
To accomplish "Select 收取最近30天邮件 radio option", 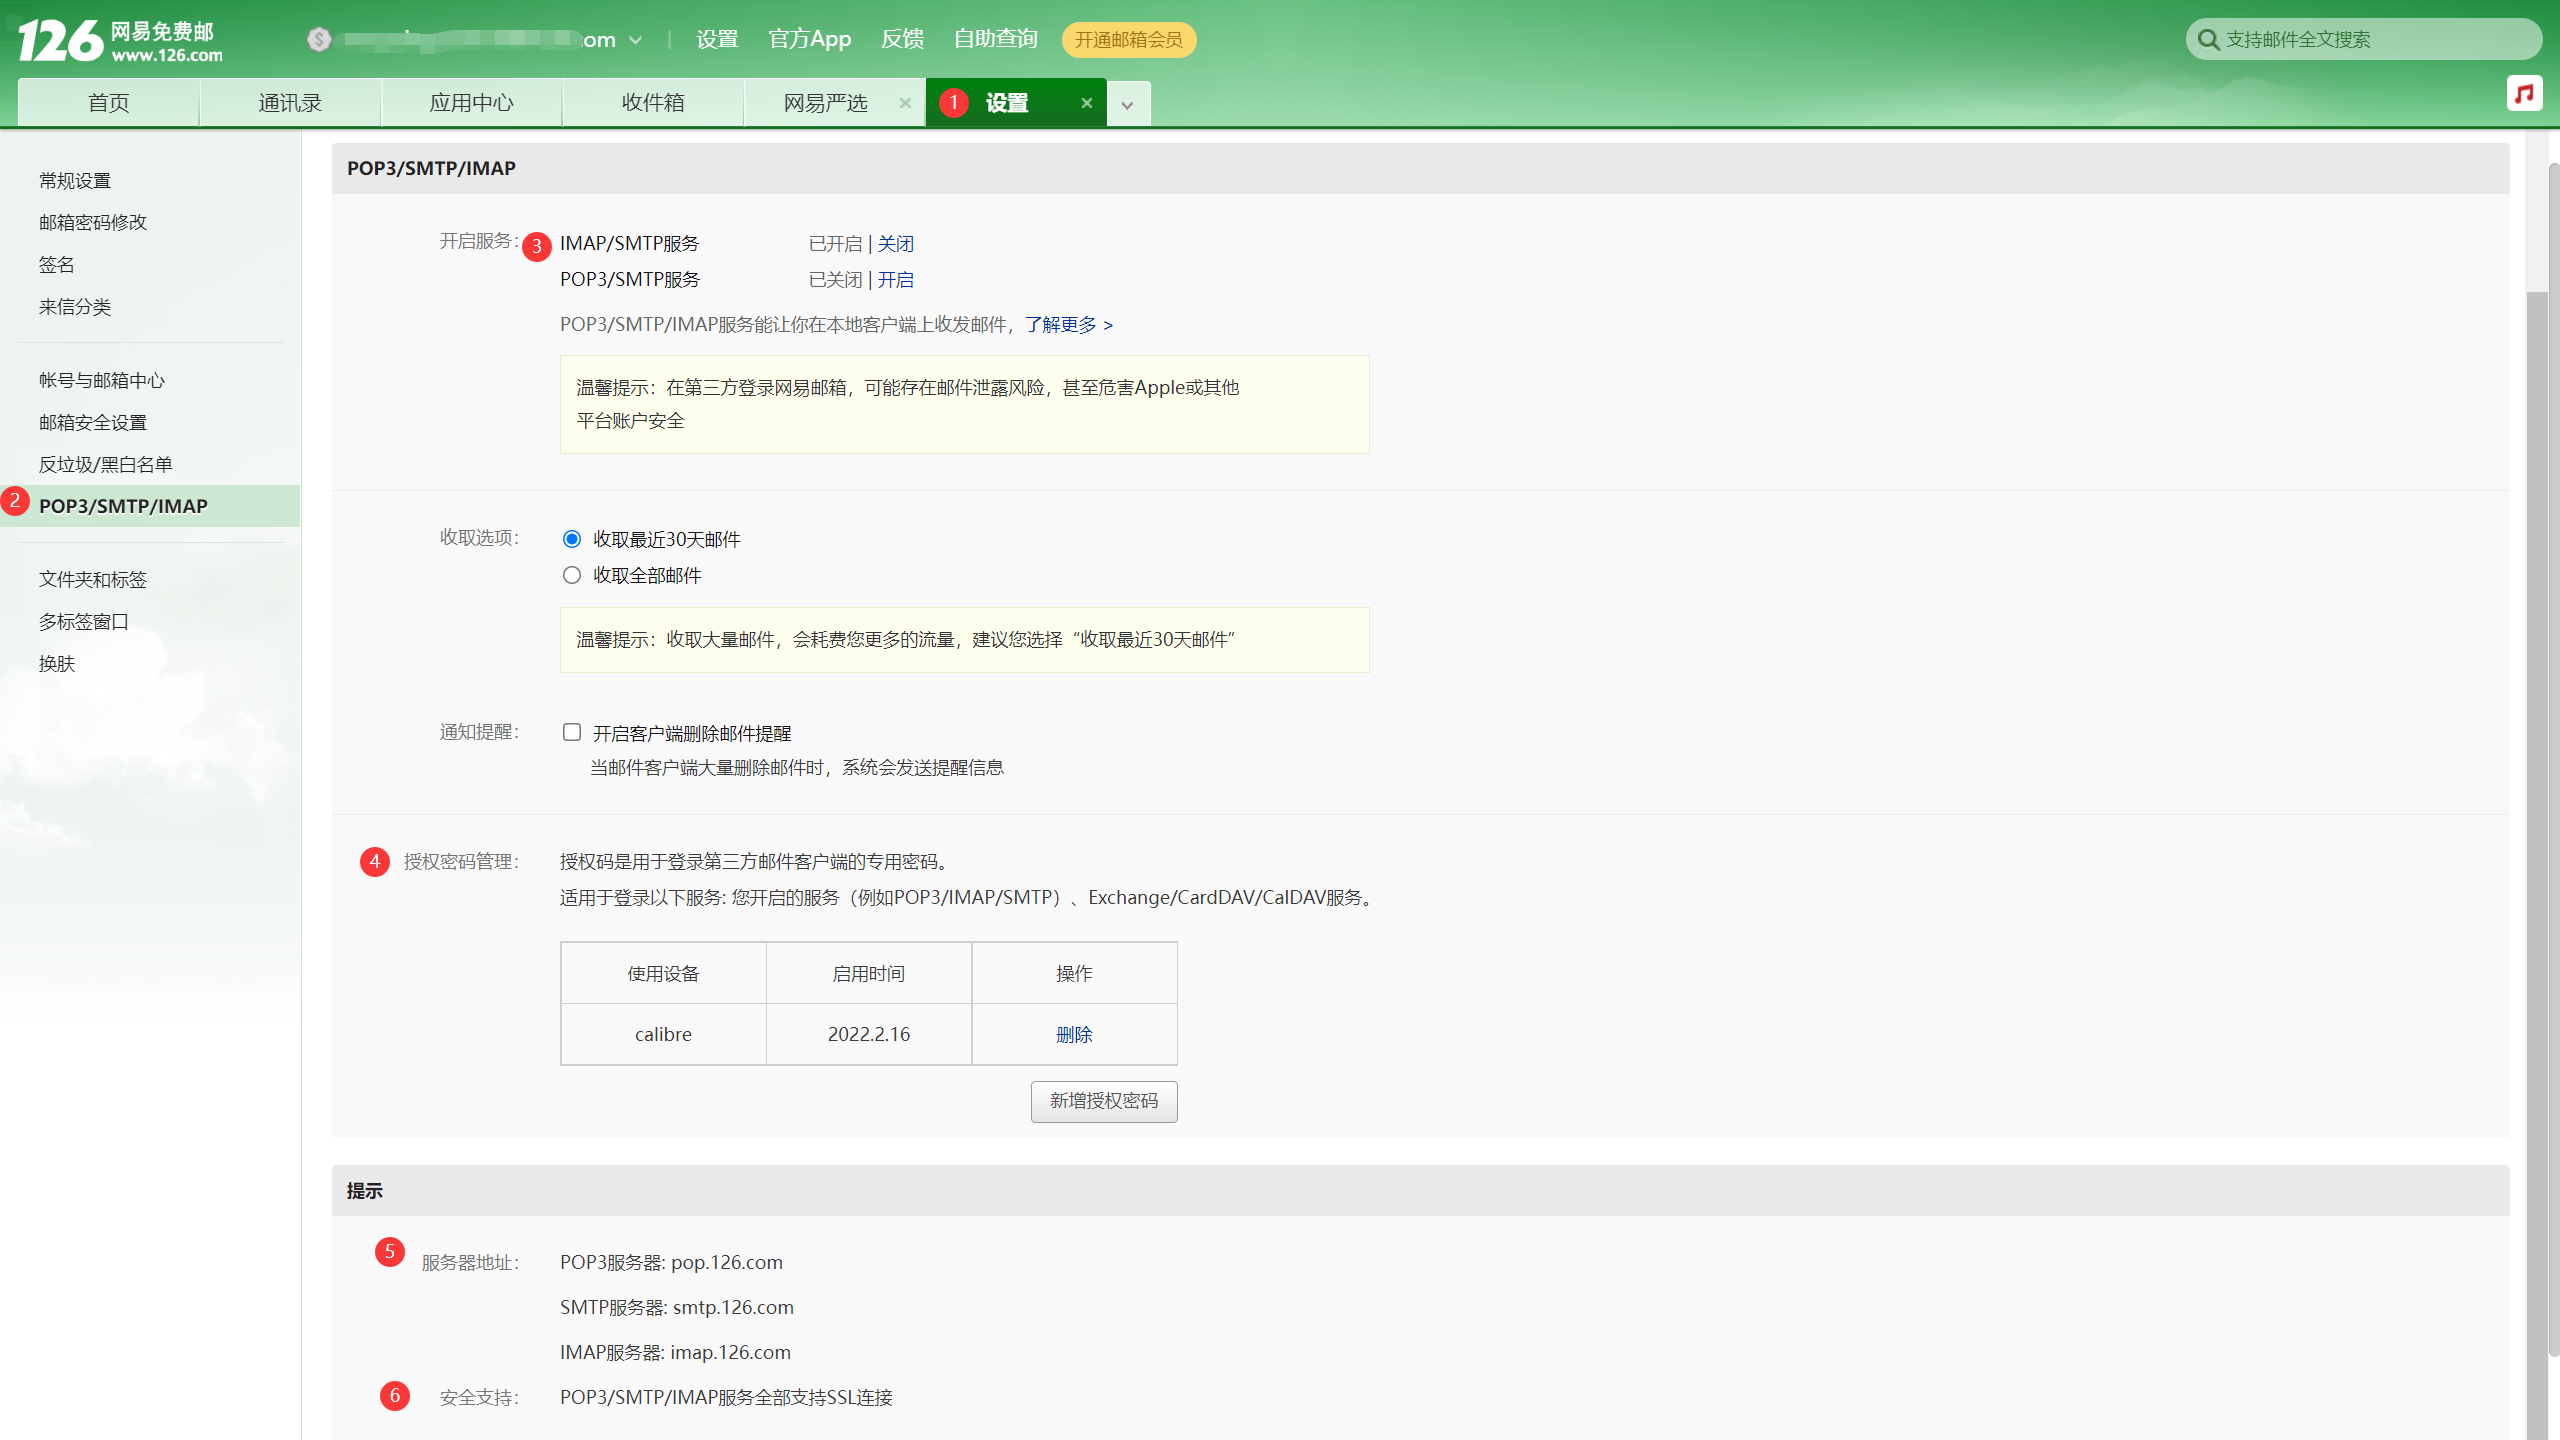I will point(572,540).
